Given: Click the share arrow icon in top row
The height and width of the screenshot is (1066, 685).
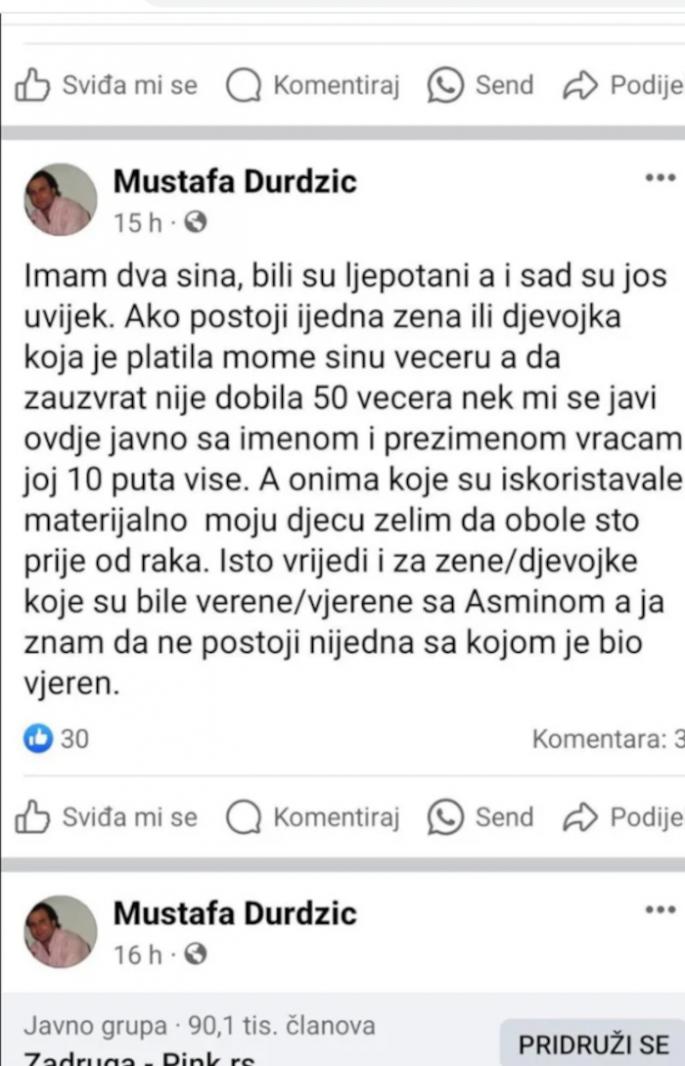Looking at the screenshot, I should (580, 86).
